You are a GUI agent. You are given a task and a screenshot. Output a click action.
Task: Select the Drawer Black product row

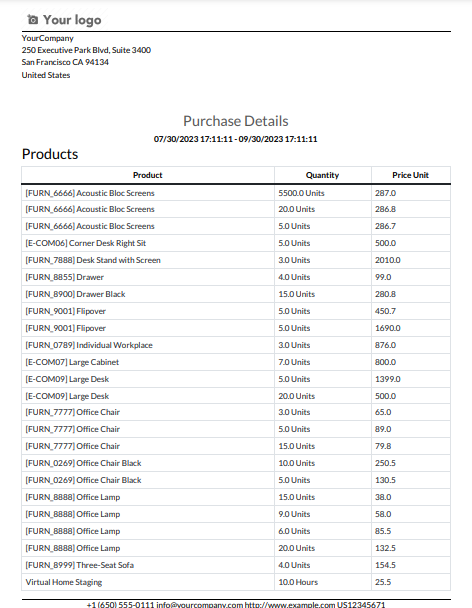click(x=236, y=294)
